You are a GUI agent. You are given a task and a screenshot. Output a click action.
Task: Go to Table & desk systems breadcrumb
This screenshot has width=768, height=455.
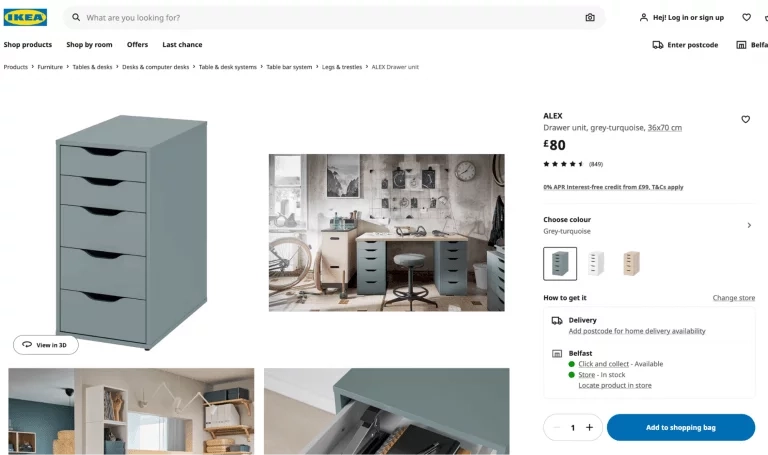click(x=228, y=67)
